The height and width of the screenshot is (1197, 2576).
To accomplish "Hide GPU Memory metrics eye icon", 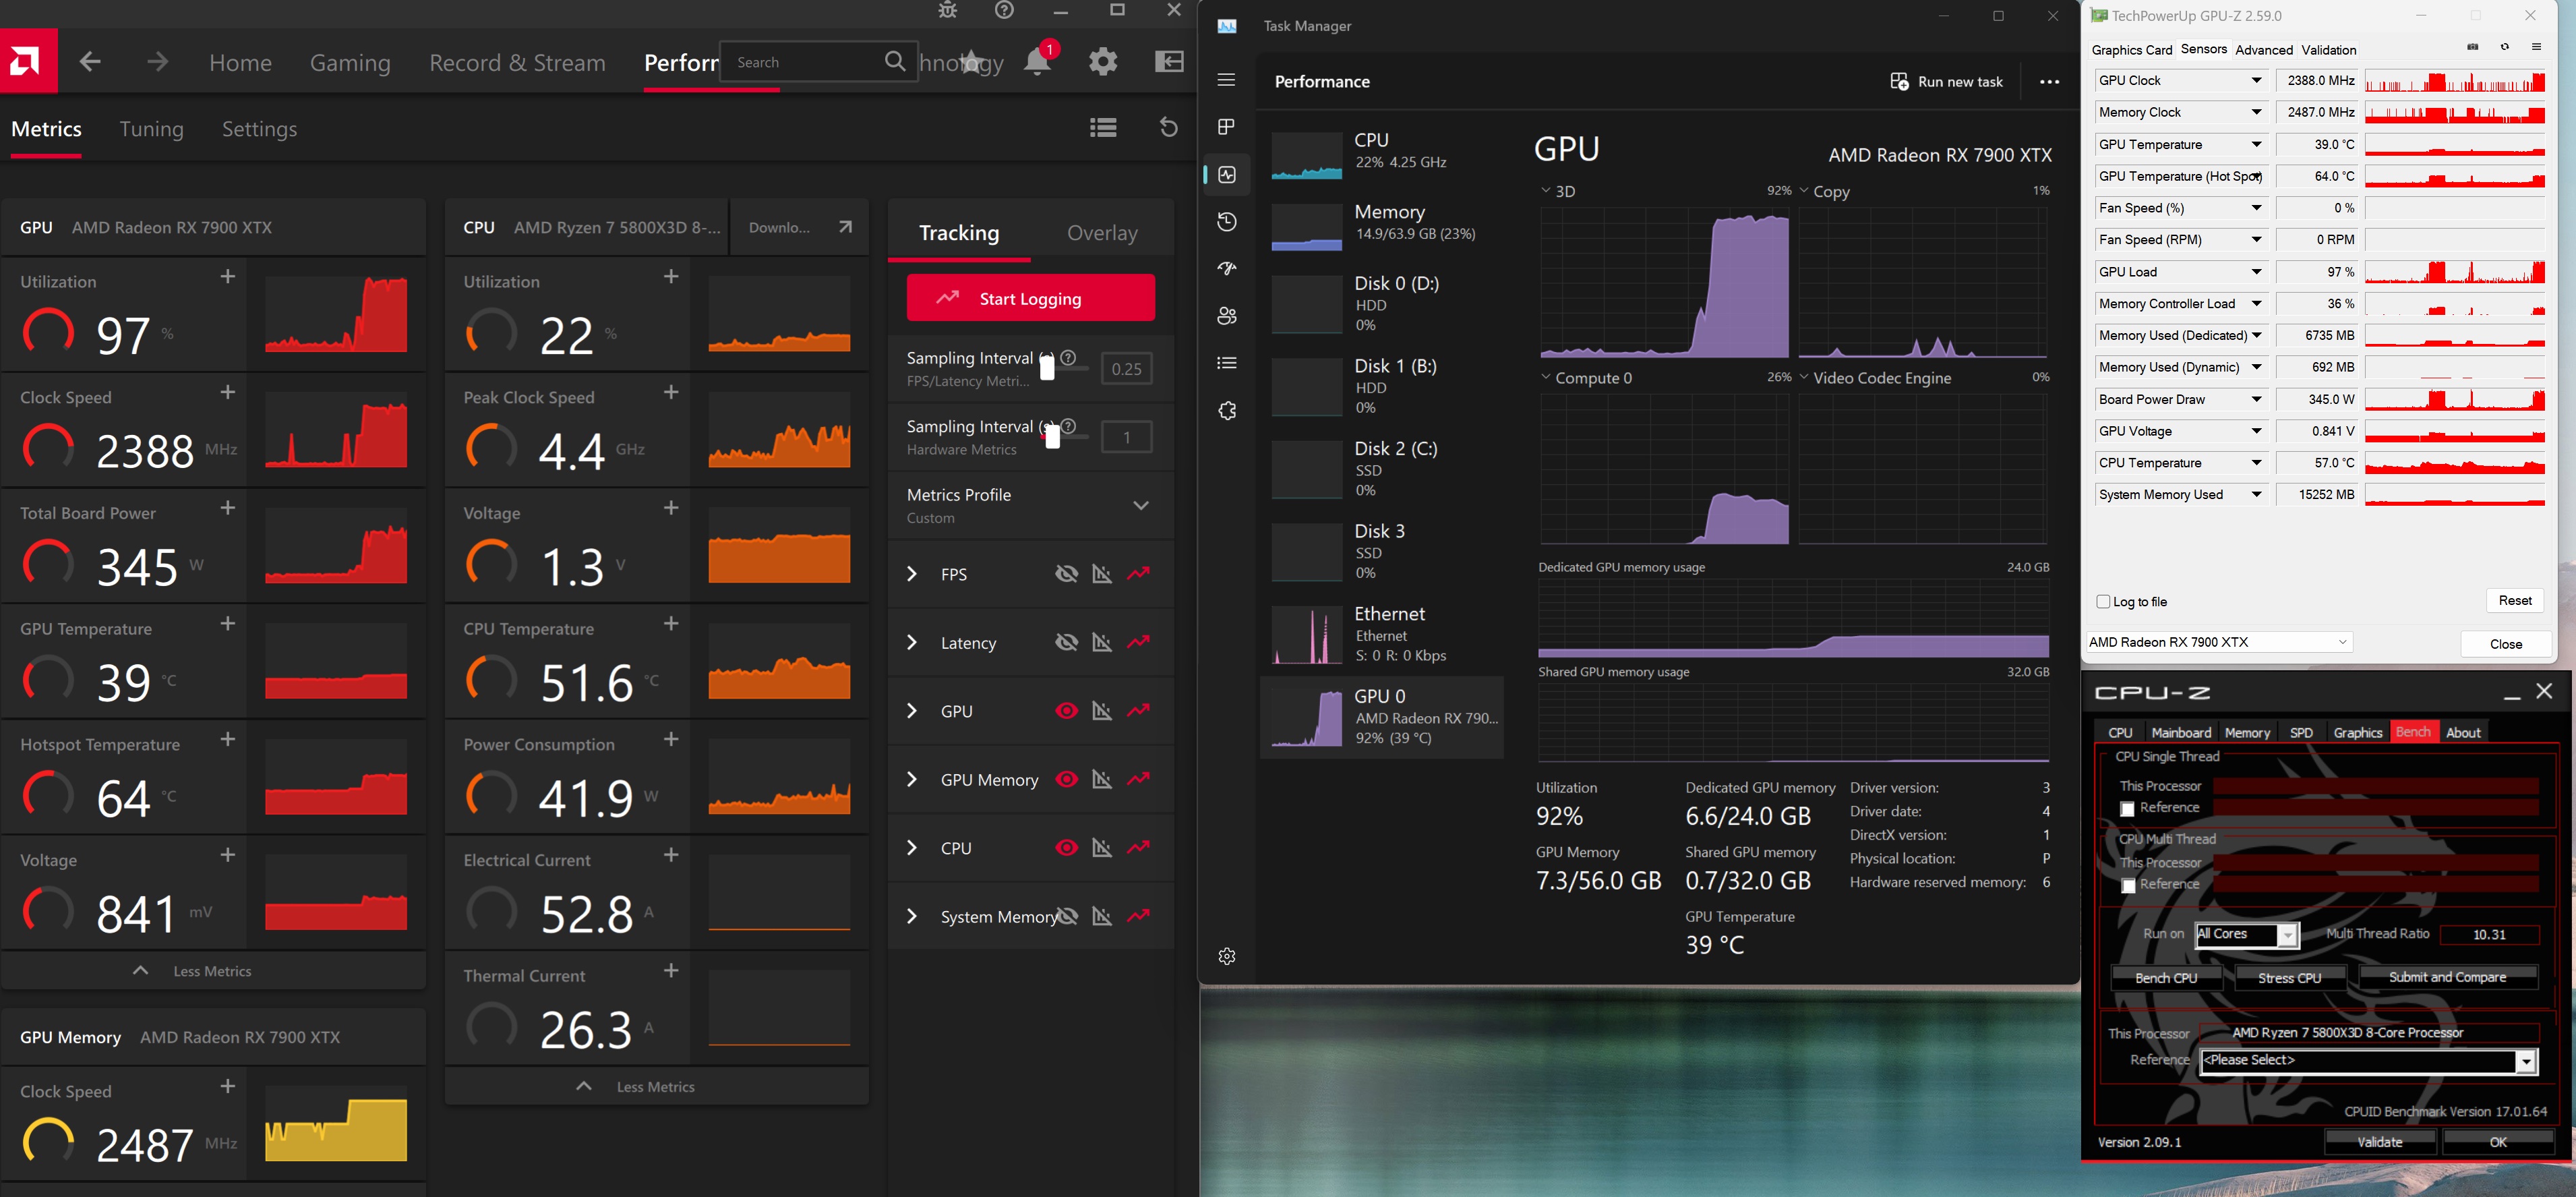I will [1067, 780].
